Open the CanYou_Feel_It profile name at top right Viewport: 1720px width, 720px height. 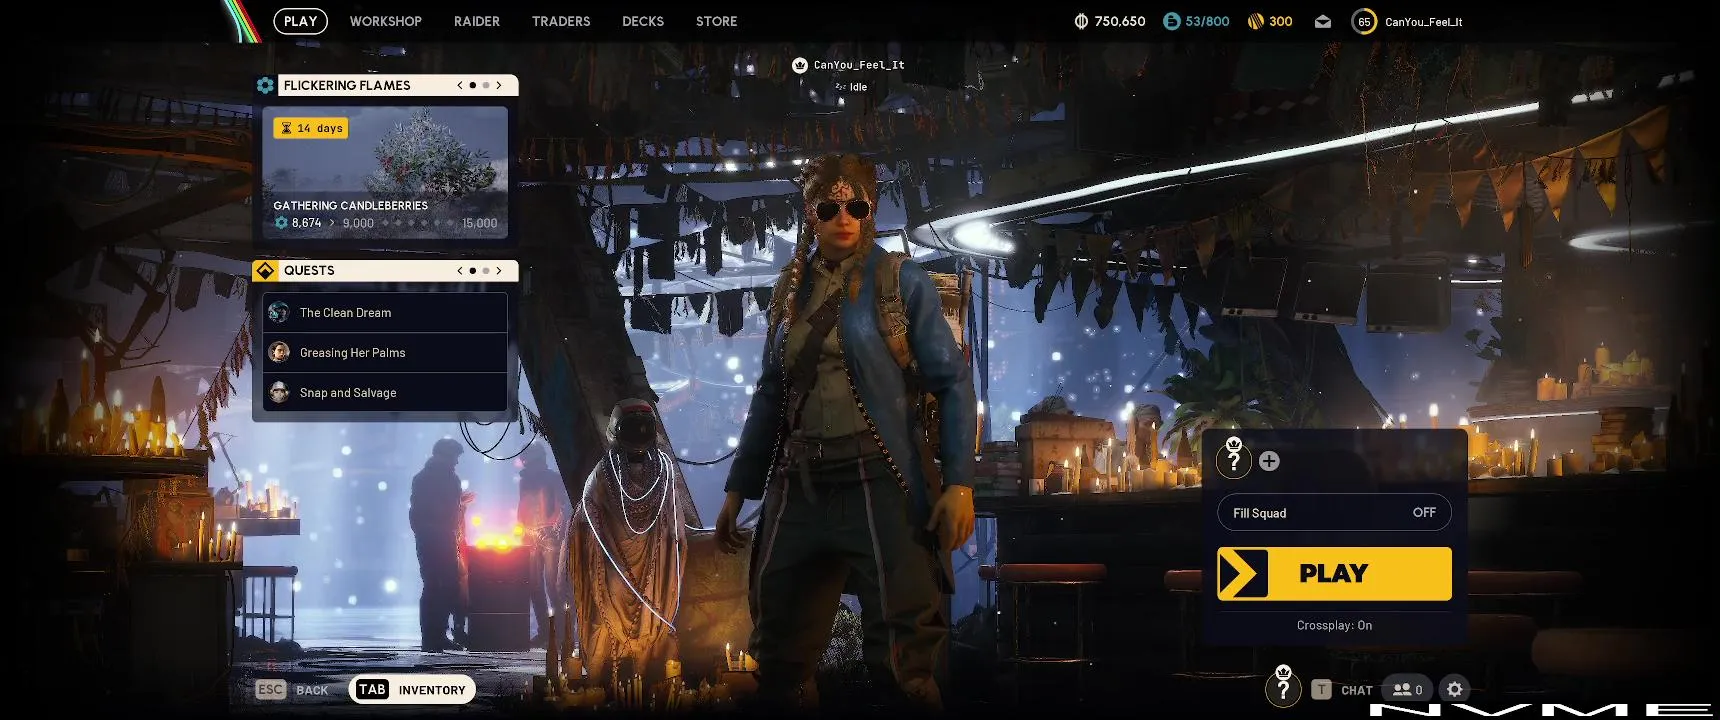[1423, 22]
